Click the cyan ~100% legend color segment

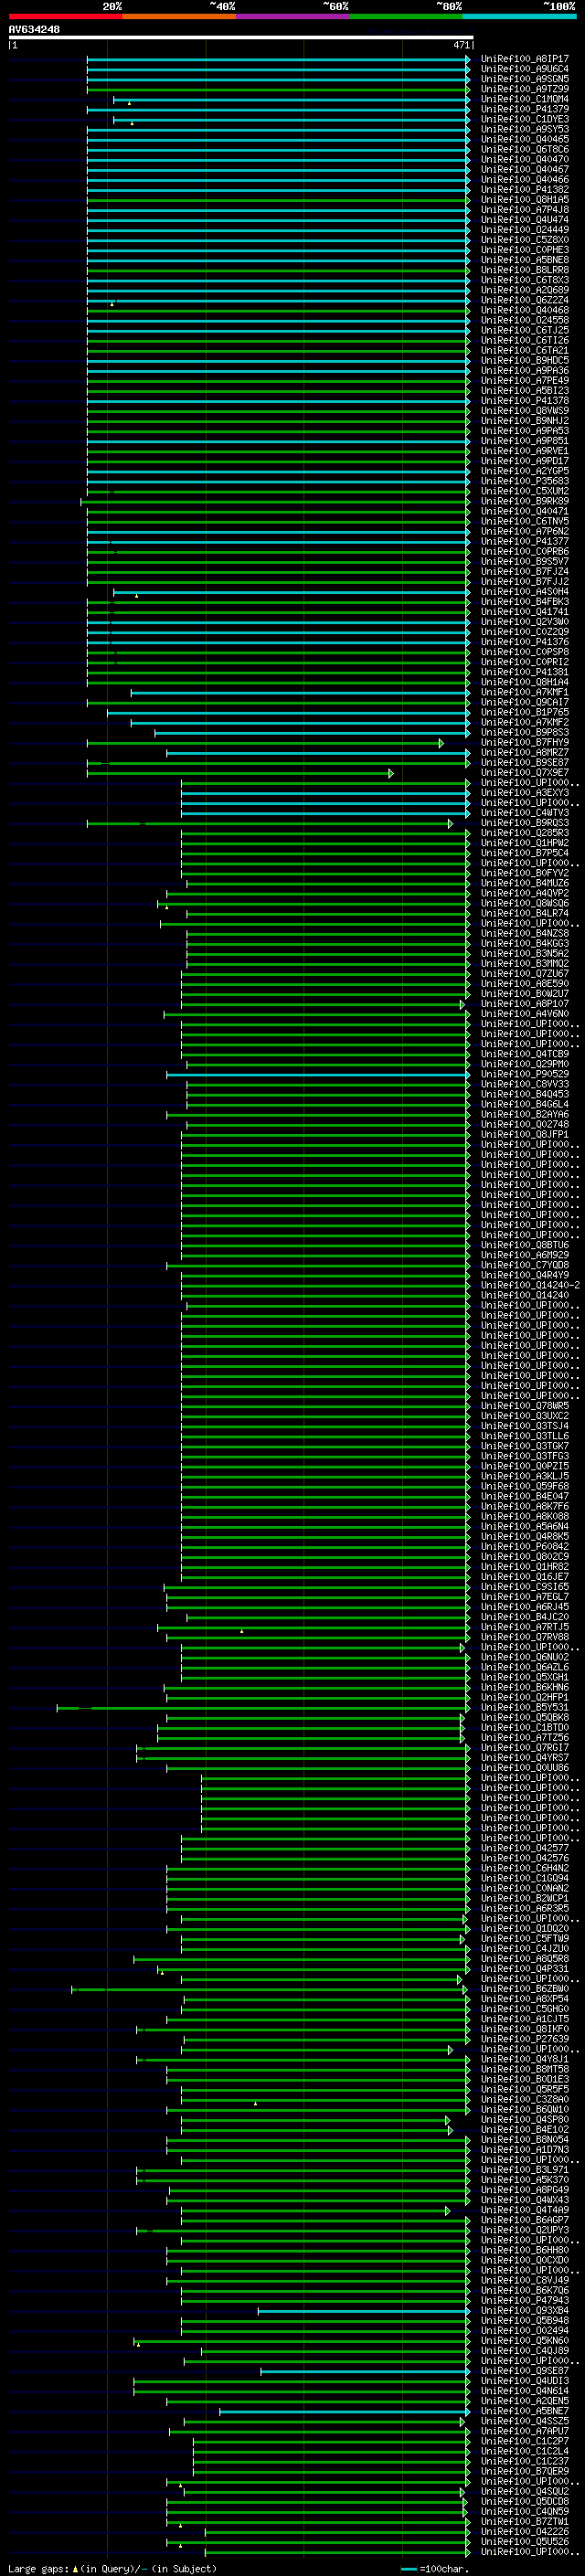519,16
